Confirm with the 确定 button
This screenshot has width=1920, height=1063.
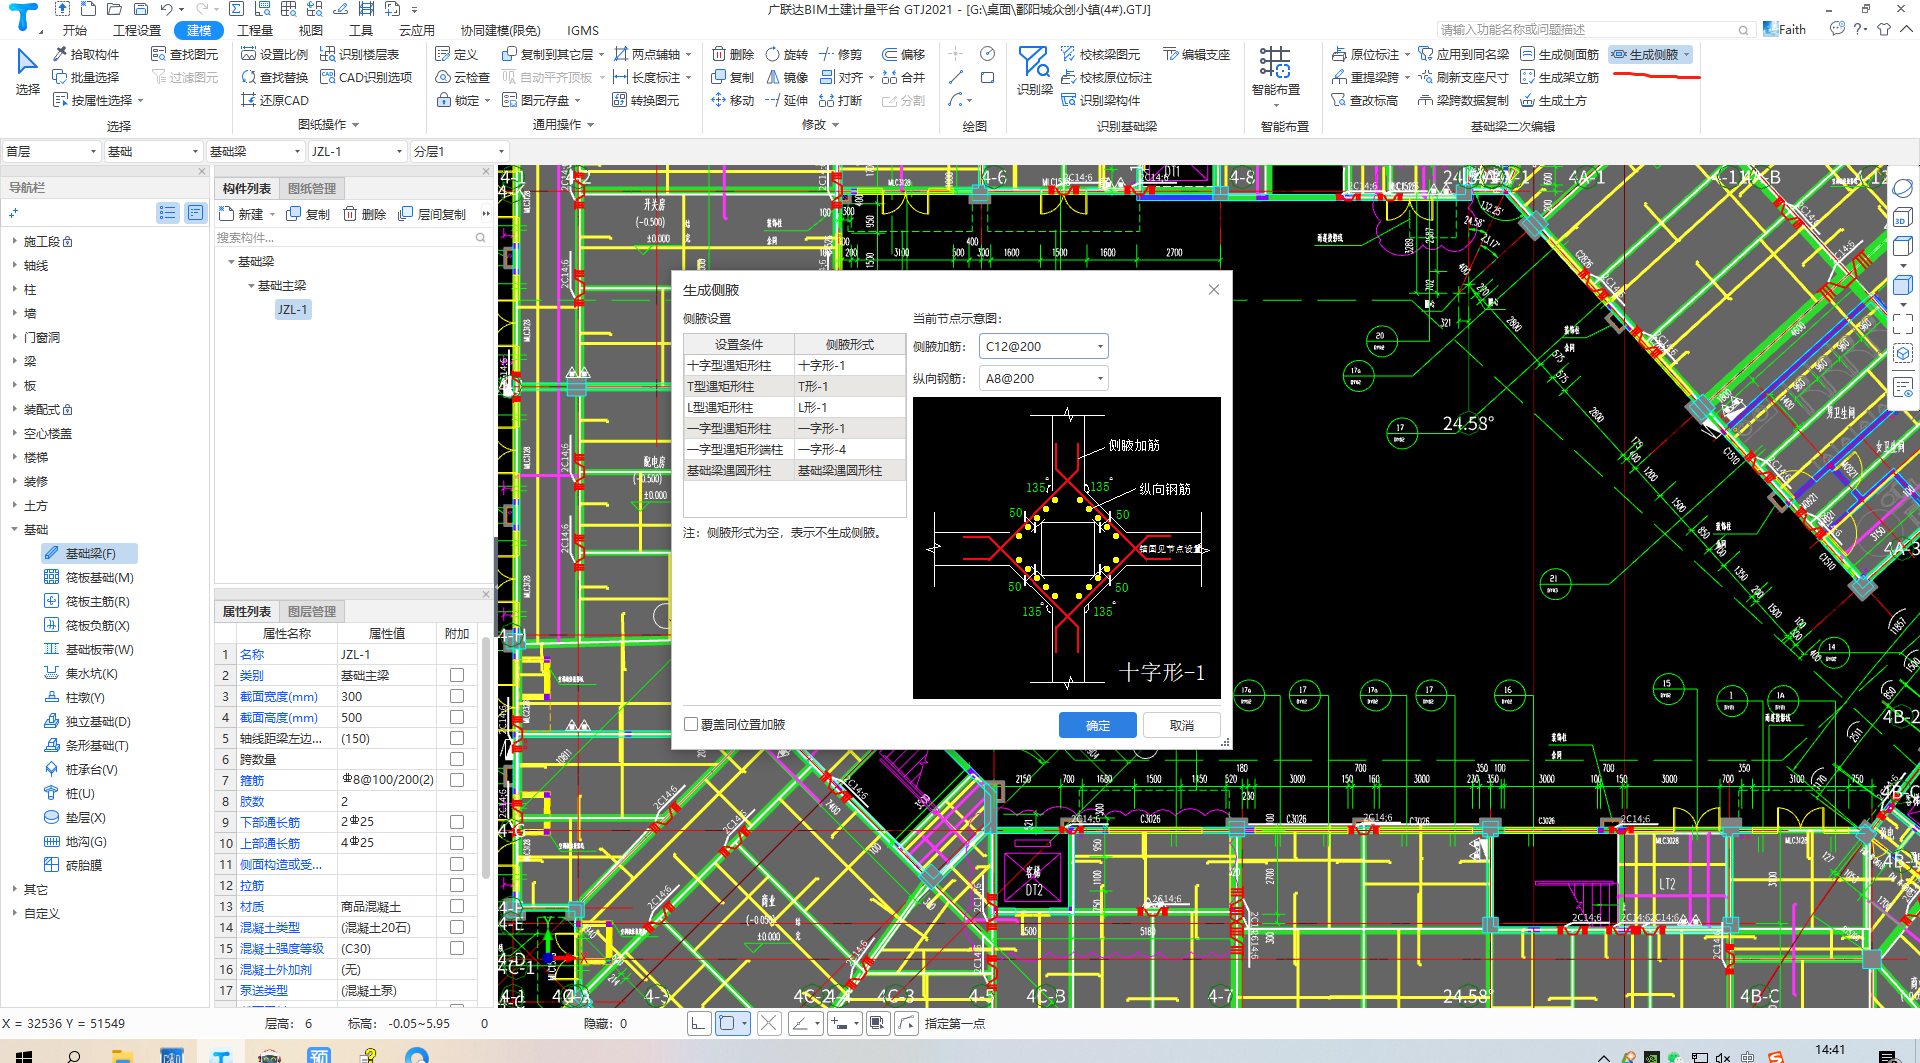pos(1098,725)
